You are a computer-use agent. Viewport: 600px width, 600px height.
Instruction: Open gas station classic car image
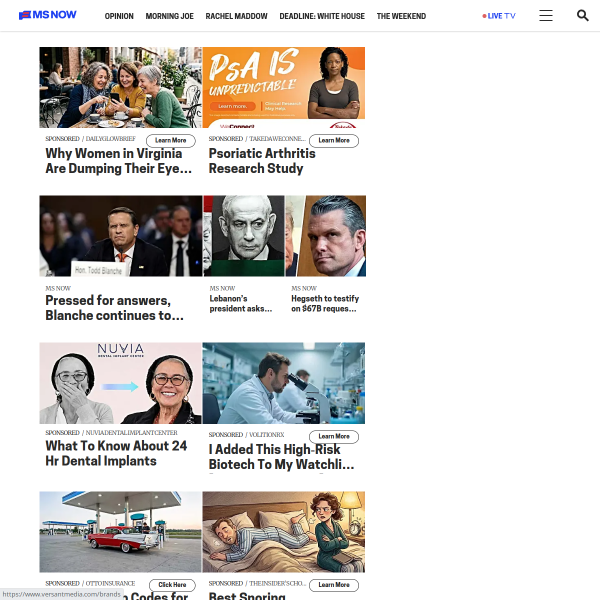120,532
